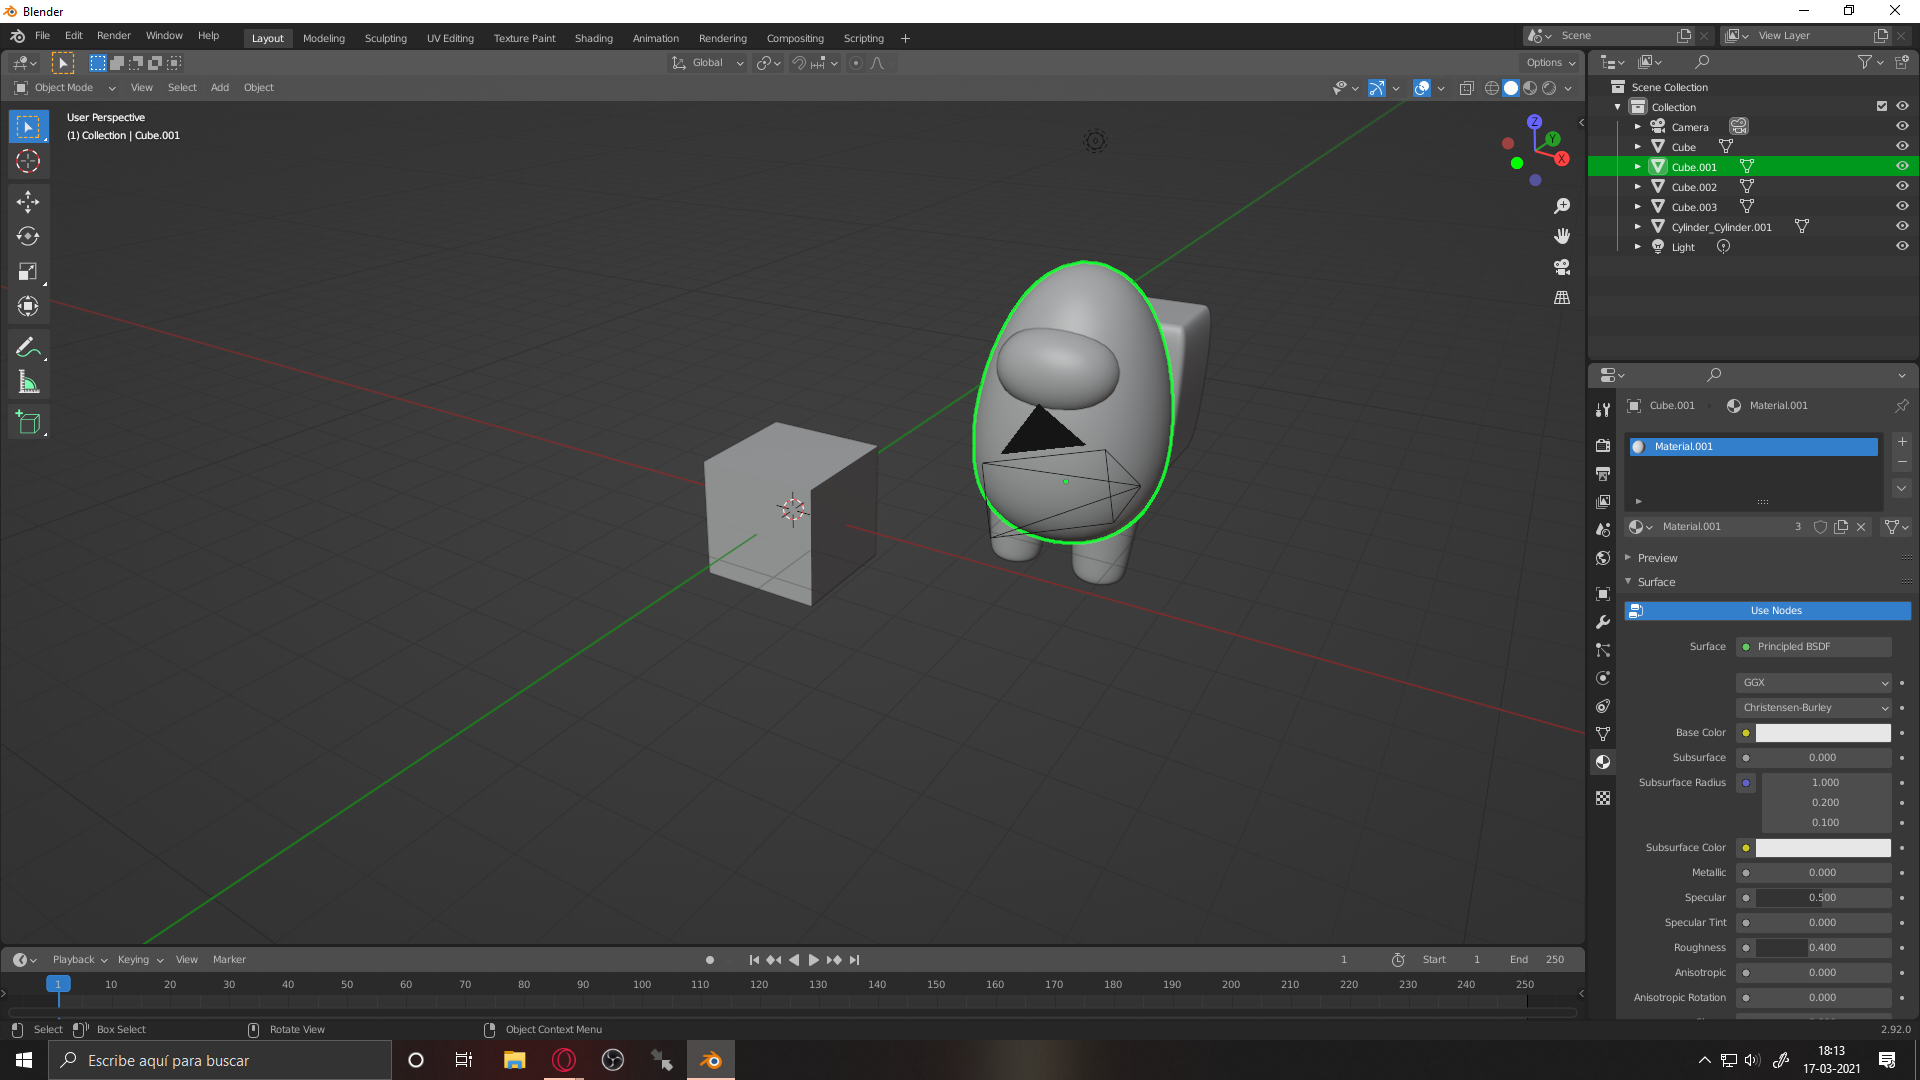1920x1080 pixels.
Task: Click the Base Color swatch
Action: click(x=1822, y=733)
